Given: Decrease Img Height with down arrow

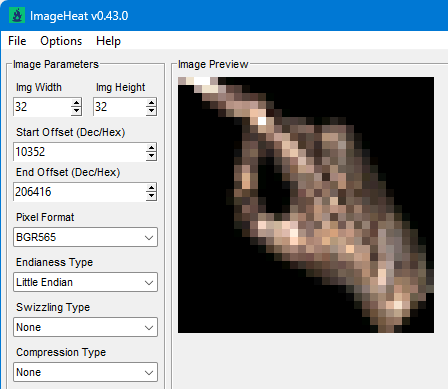Looking at the screenshot, I should [151, 111].
